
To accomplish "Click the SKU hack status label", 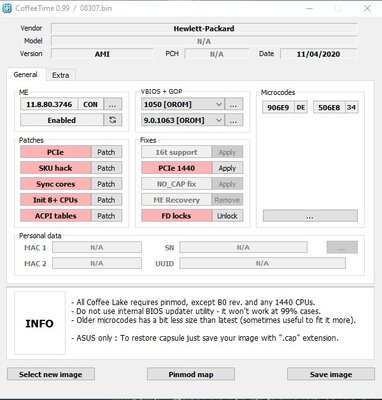I will (x=55, y=168).
